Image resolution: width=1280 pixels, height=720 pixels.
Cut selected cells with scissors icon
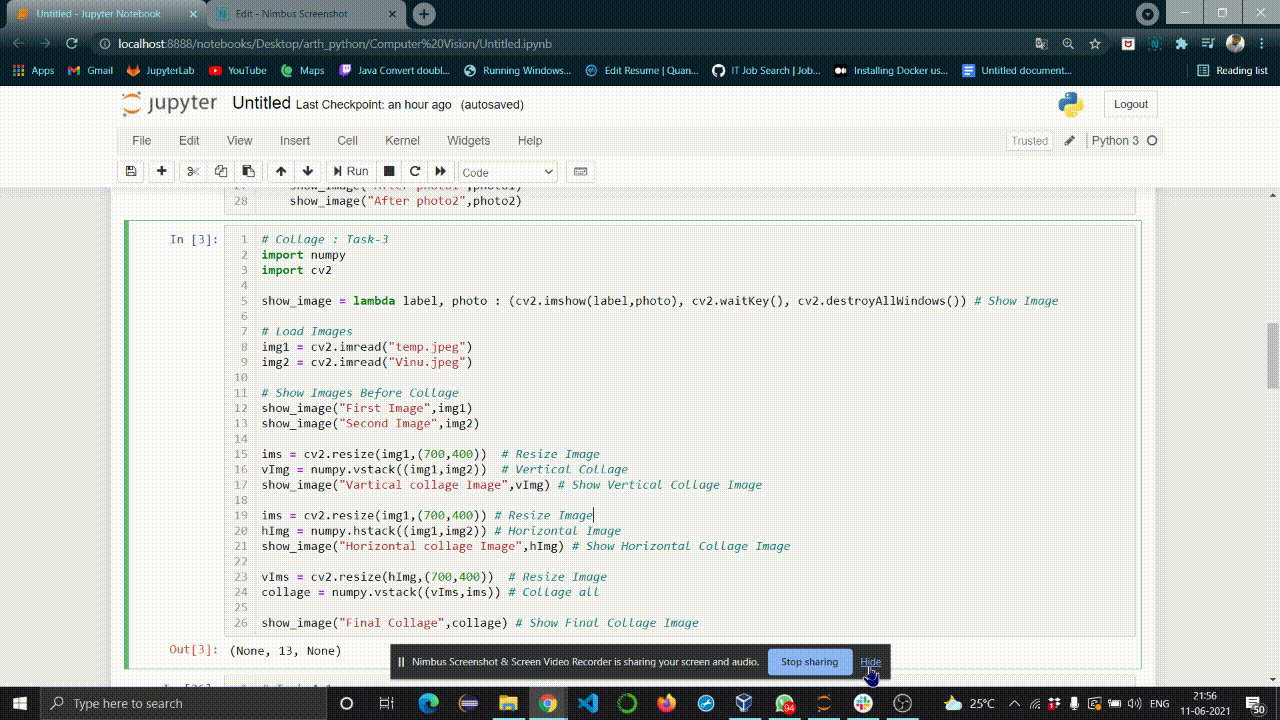(x=194, y=171)
